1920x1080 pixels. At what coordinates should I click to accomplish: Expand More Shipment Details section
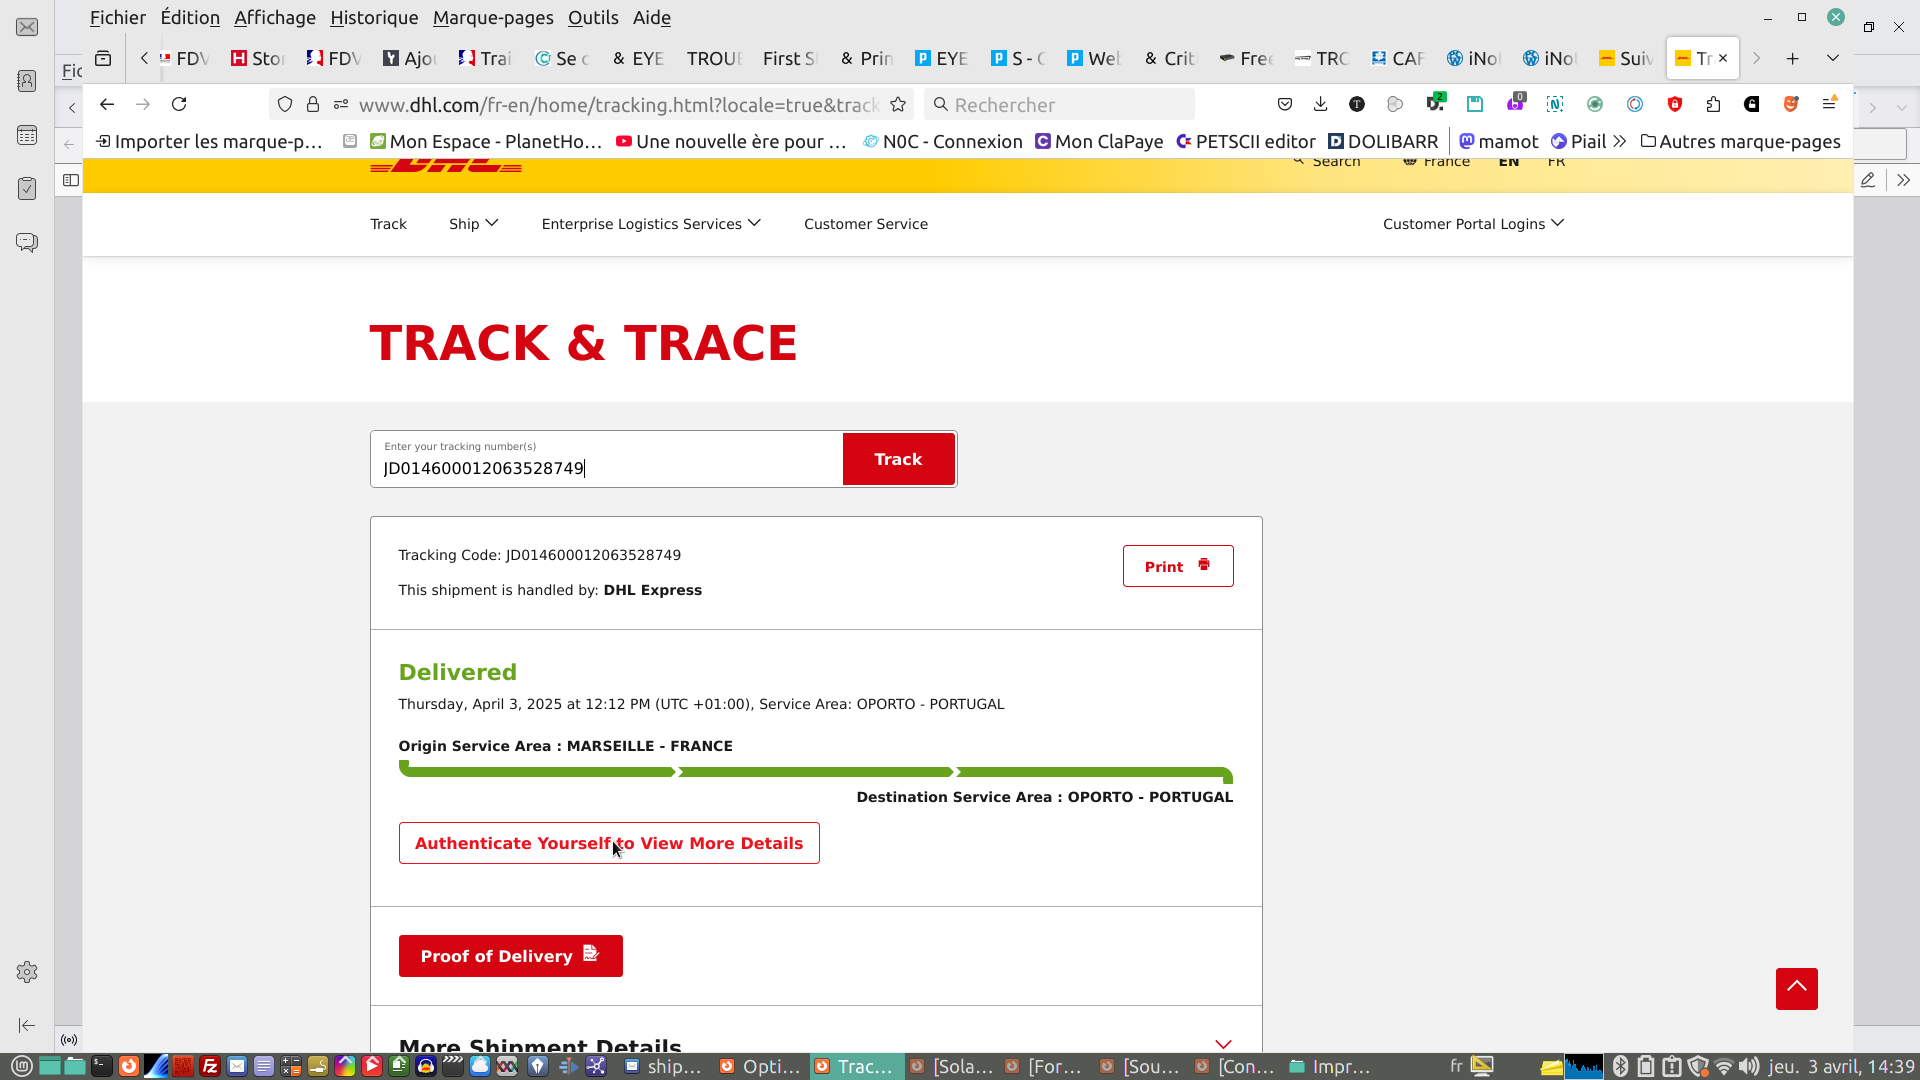[x=1222, y=1044]
